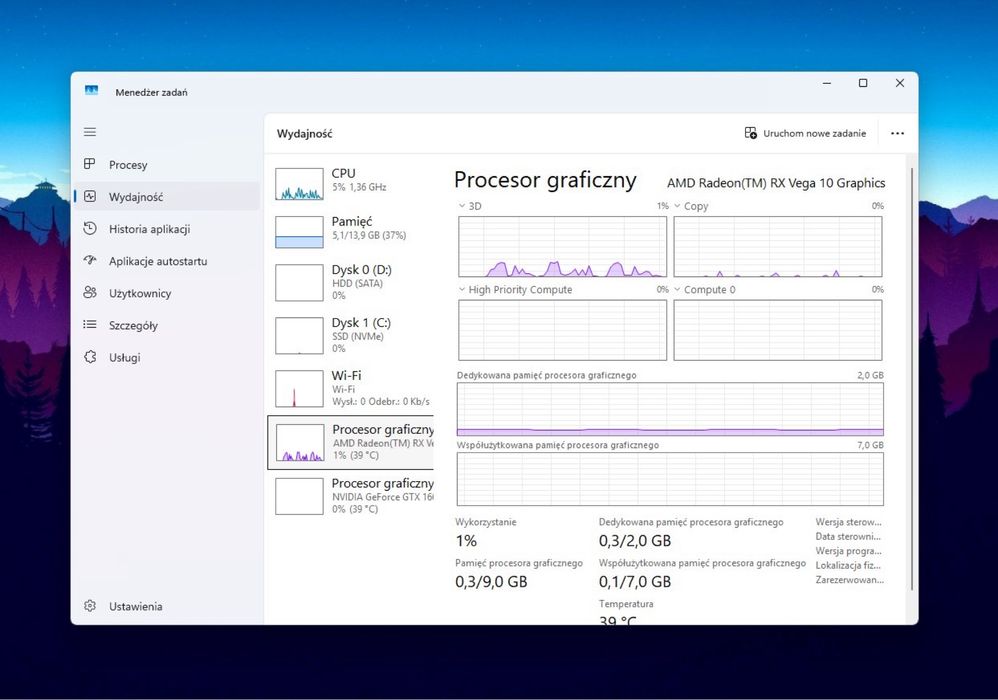The width and height of the screenshot is (998, 700).
Task: Click the performance panel vertical scrollbar
Action: tap(912, 379)
